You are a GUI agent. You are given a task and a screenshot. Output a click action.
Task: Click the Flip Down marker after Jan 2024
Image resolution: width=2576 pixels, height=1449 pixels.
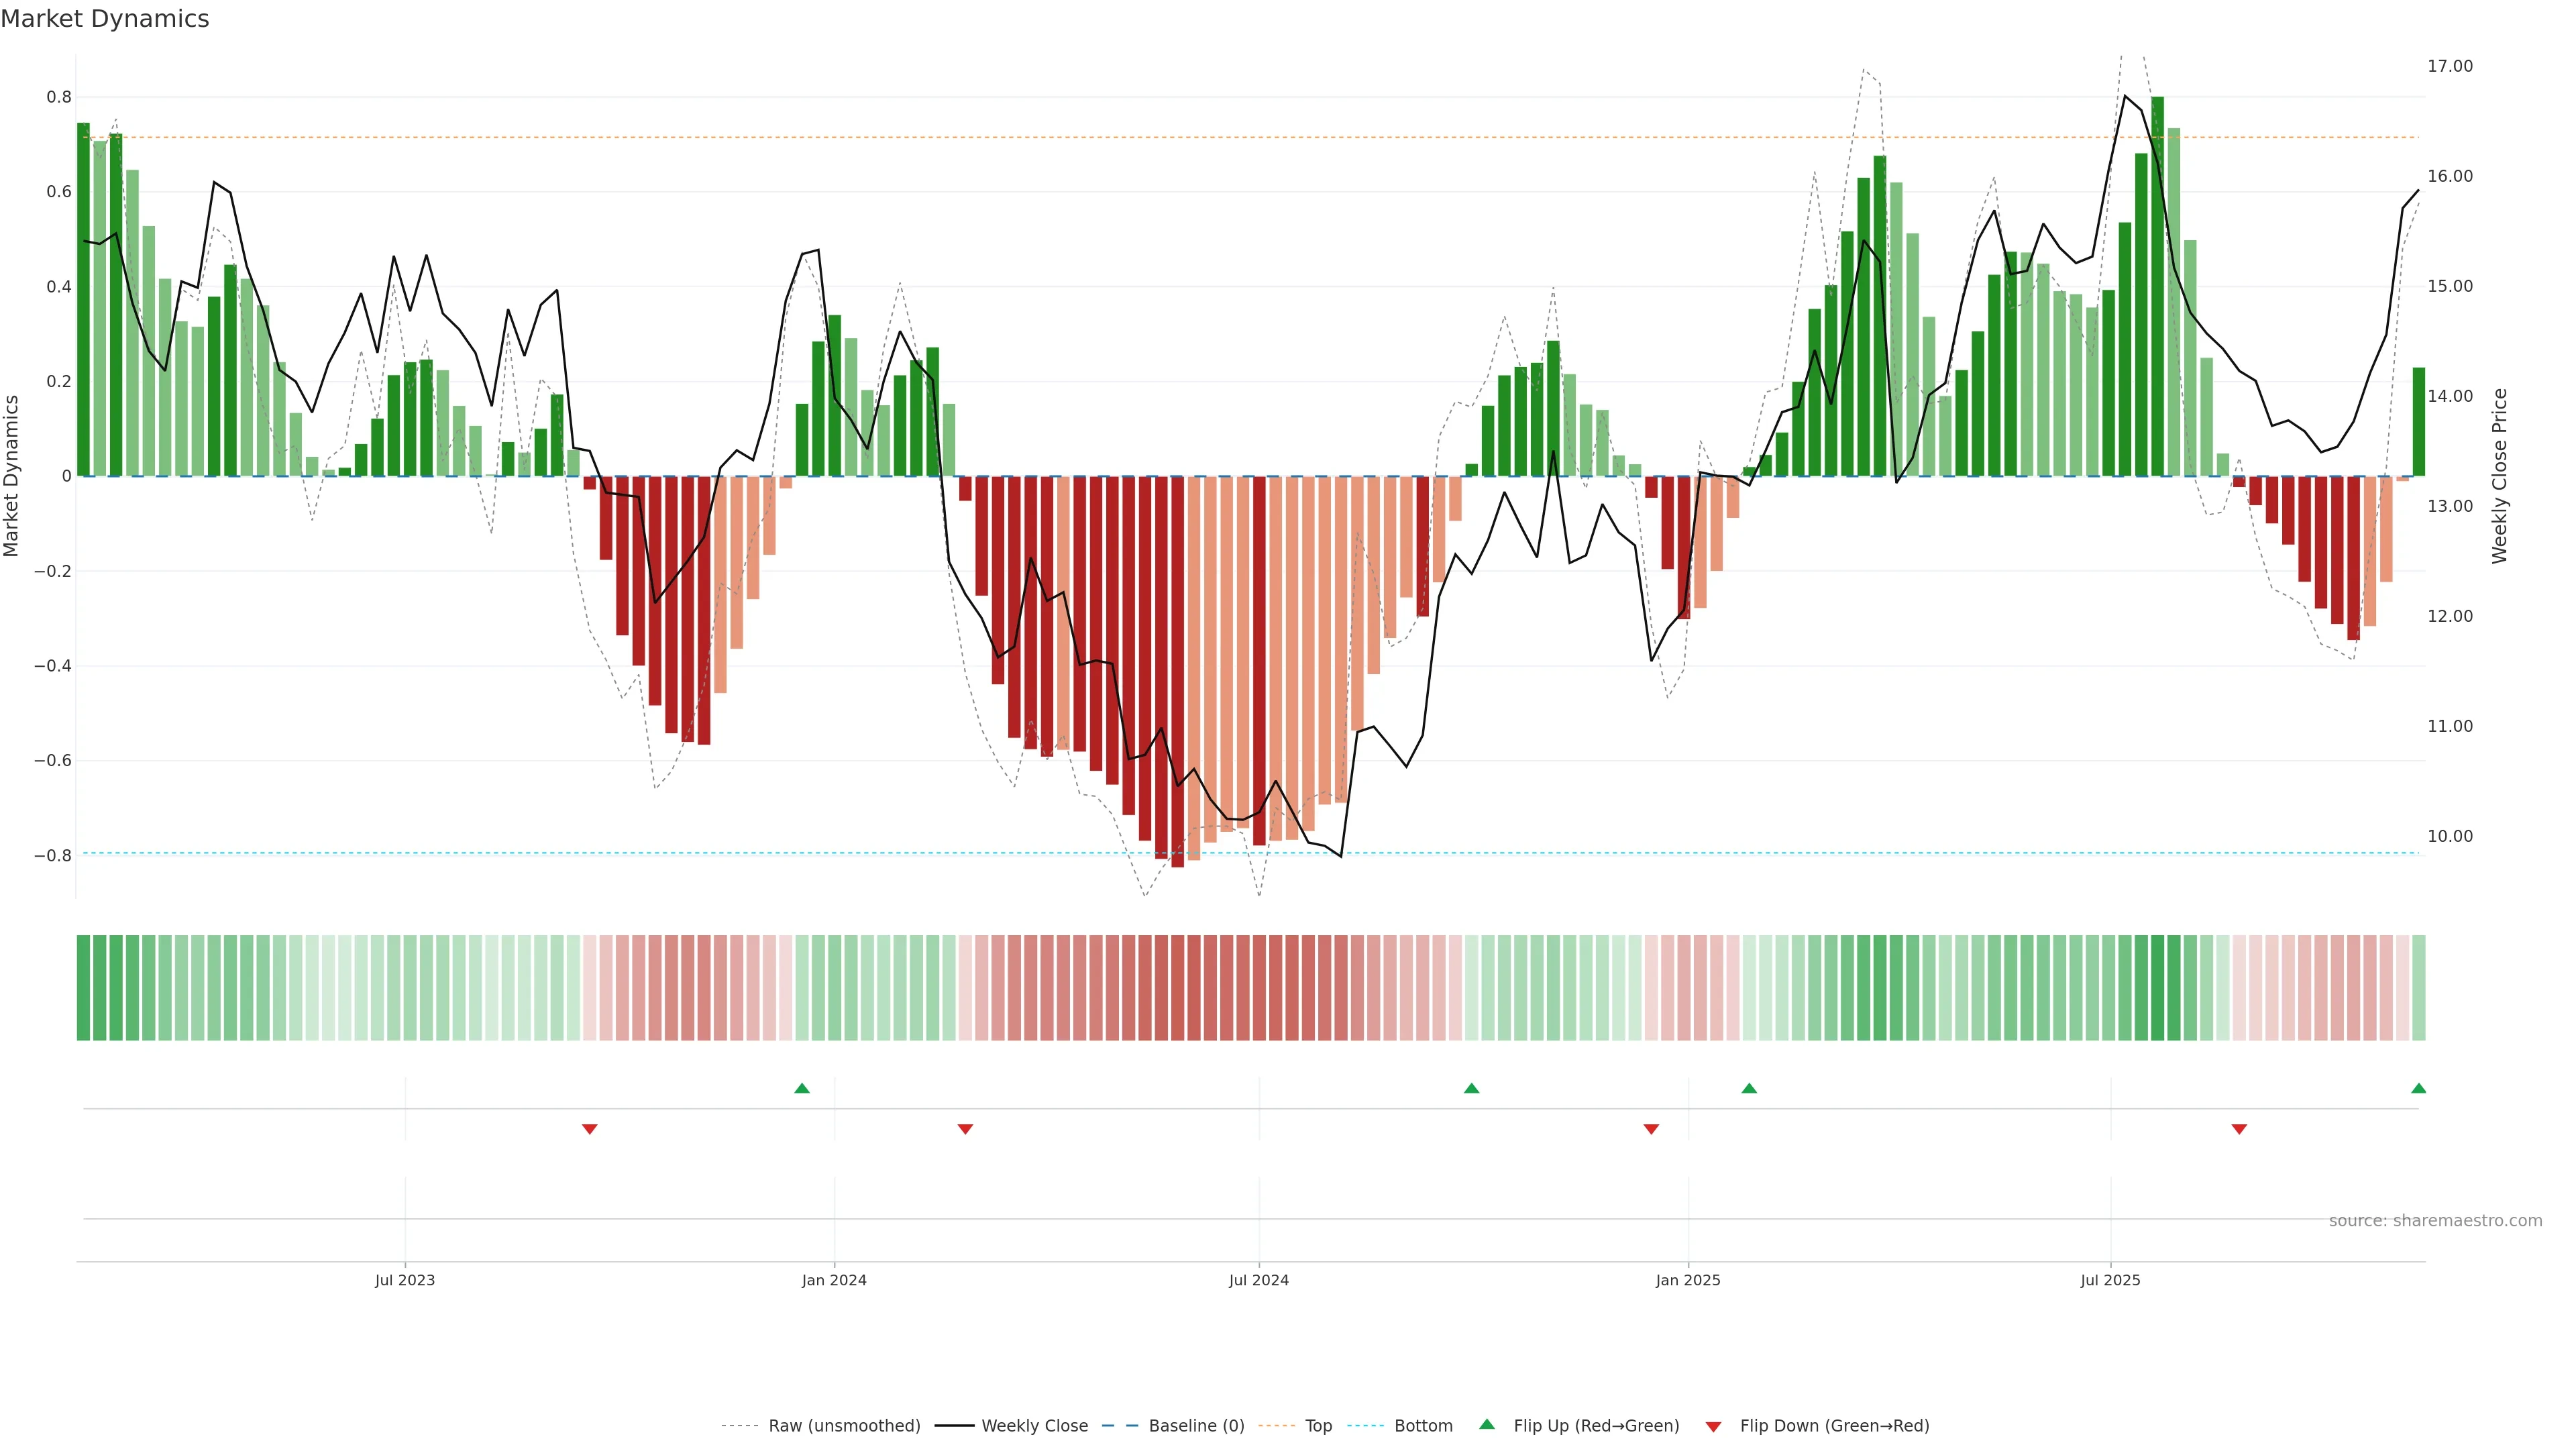click(965, 1129)
